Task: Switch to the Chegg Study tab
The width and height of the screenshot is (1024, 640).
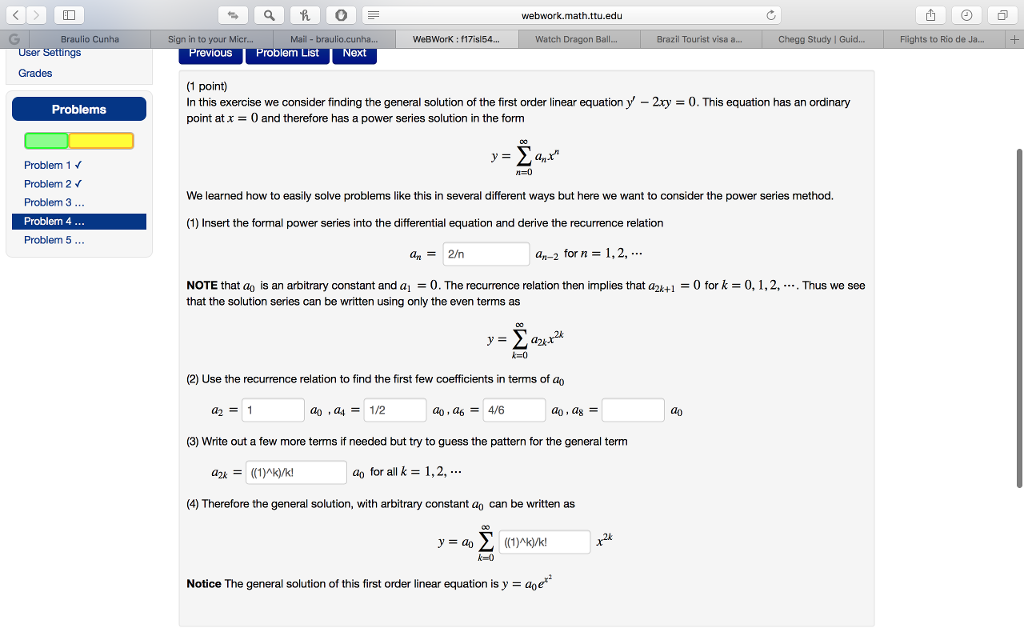Action: pyautogui.click(x=822, y=39)
